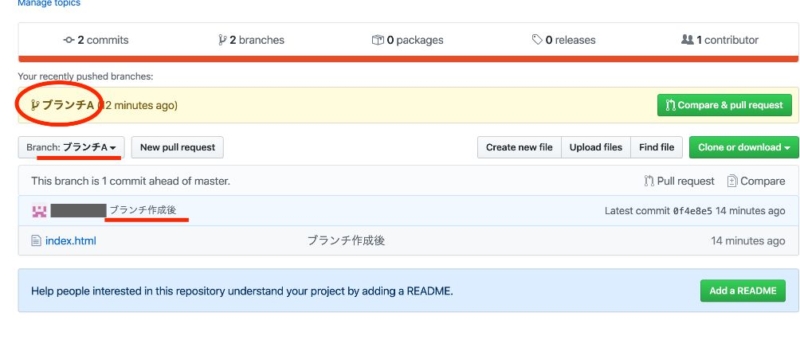View the 2 branches list
800x363 pixels.
point(251,40)
